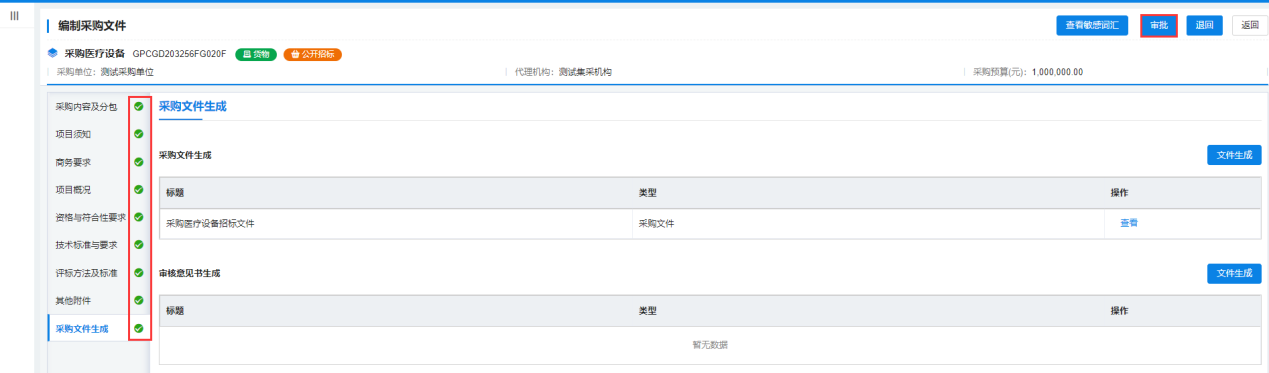1269x373 pixels.
Task: Click the orange 公开招标 tag
Action: [312, 54]
